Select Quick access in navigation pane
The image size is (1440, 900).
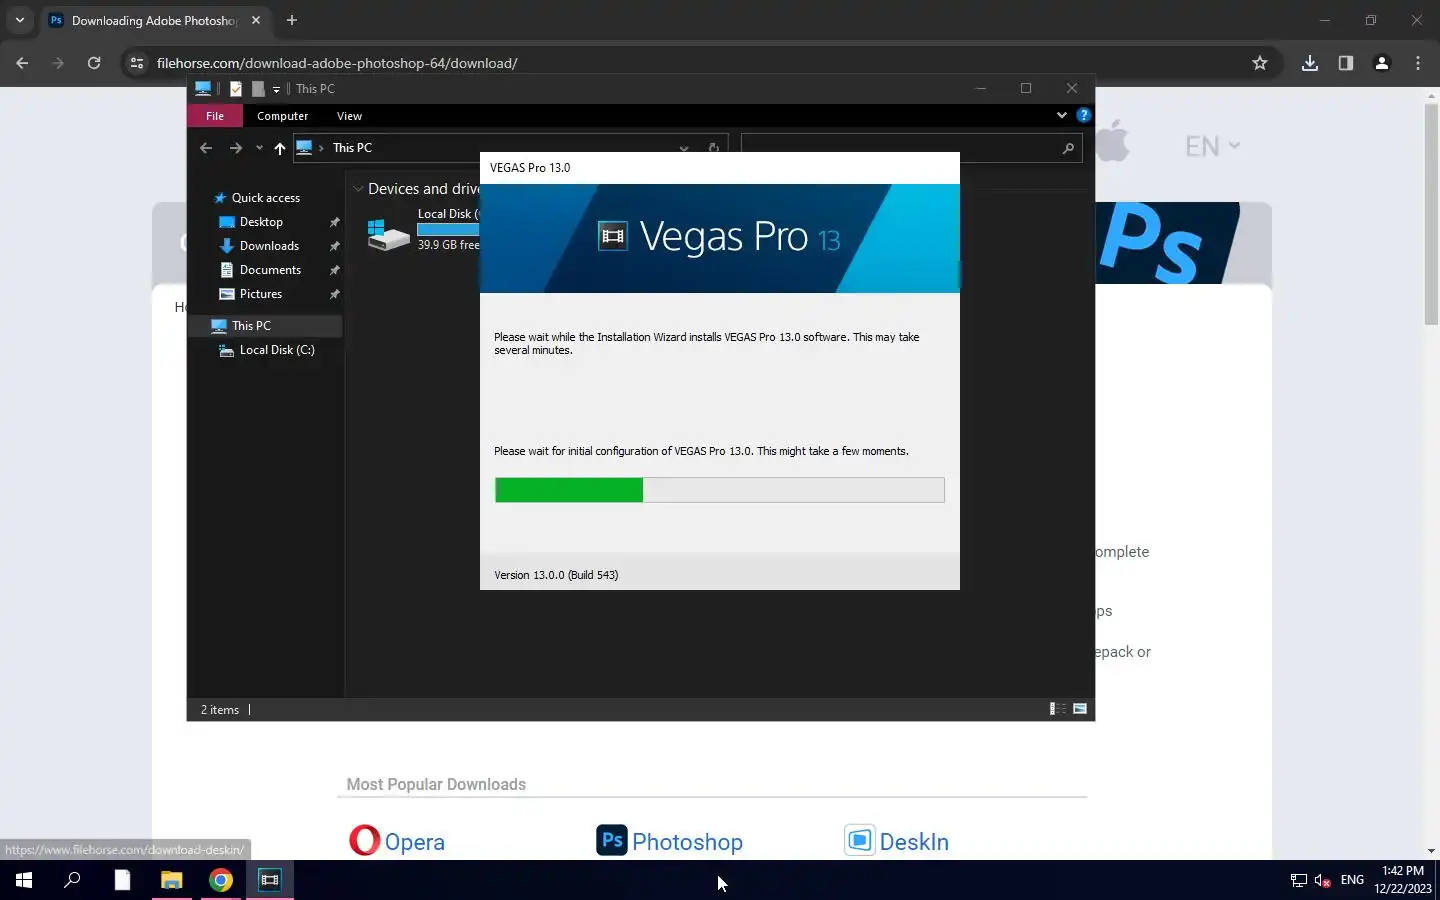(x=265, y=198)
